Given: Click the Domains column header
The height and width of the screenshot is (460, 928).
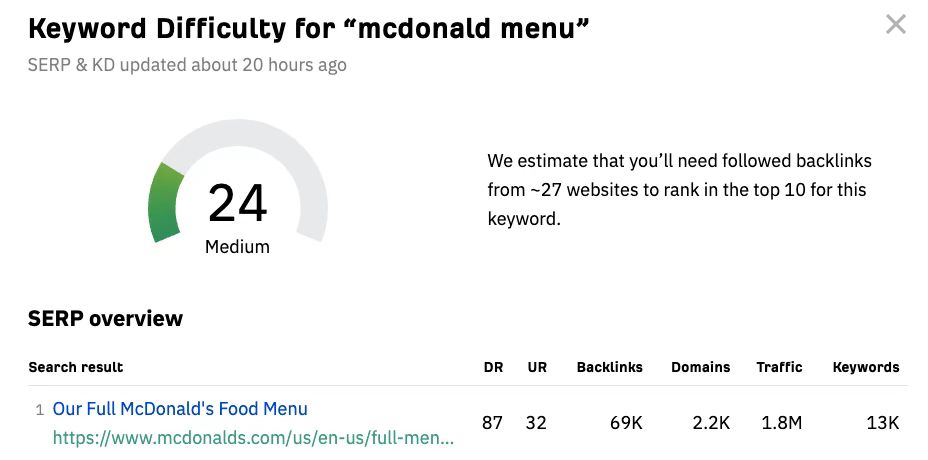Looking at the screenshot, I should click(x=700, y=367).
